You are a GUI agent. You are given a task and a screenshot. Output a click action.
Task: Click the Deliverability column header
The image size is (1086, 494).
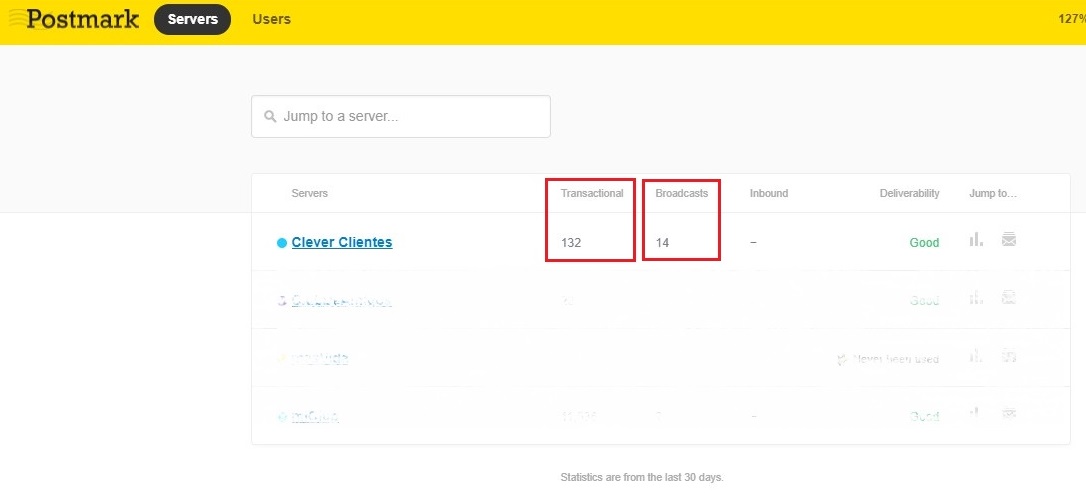pos(909,193)
